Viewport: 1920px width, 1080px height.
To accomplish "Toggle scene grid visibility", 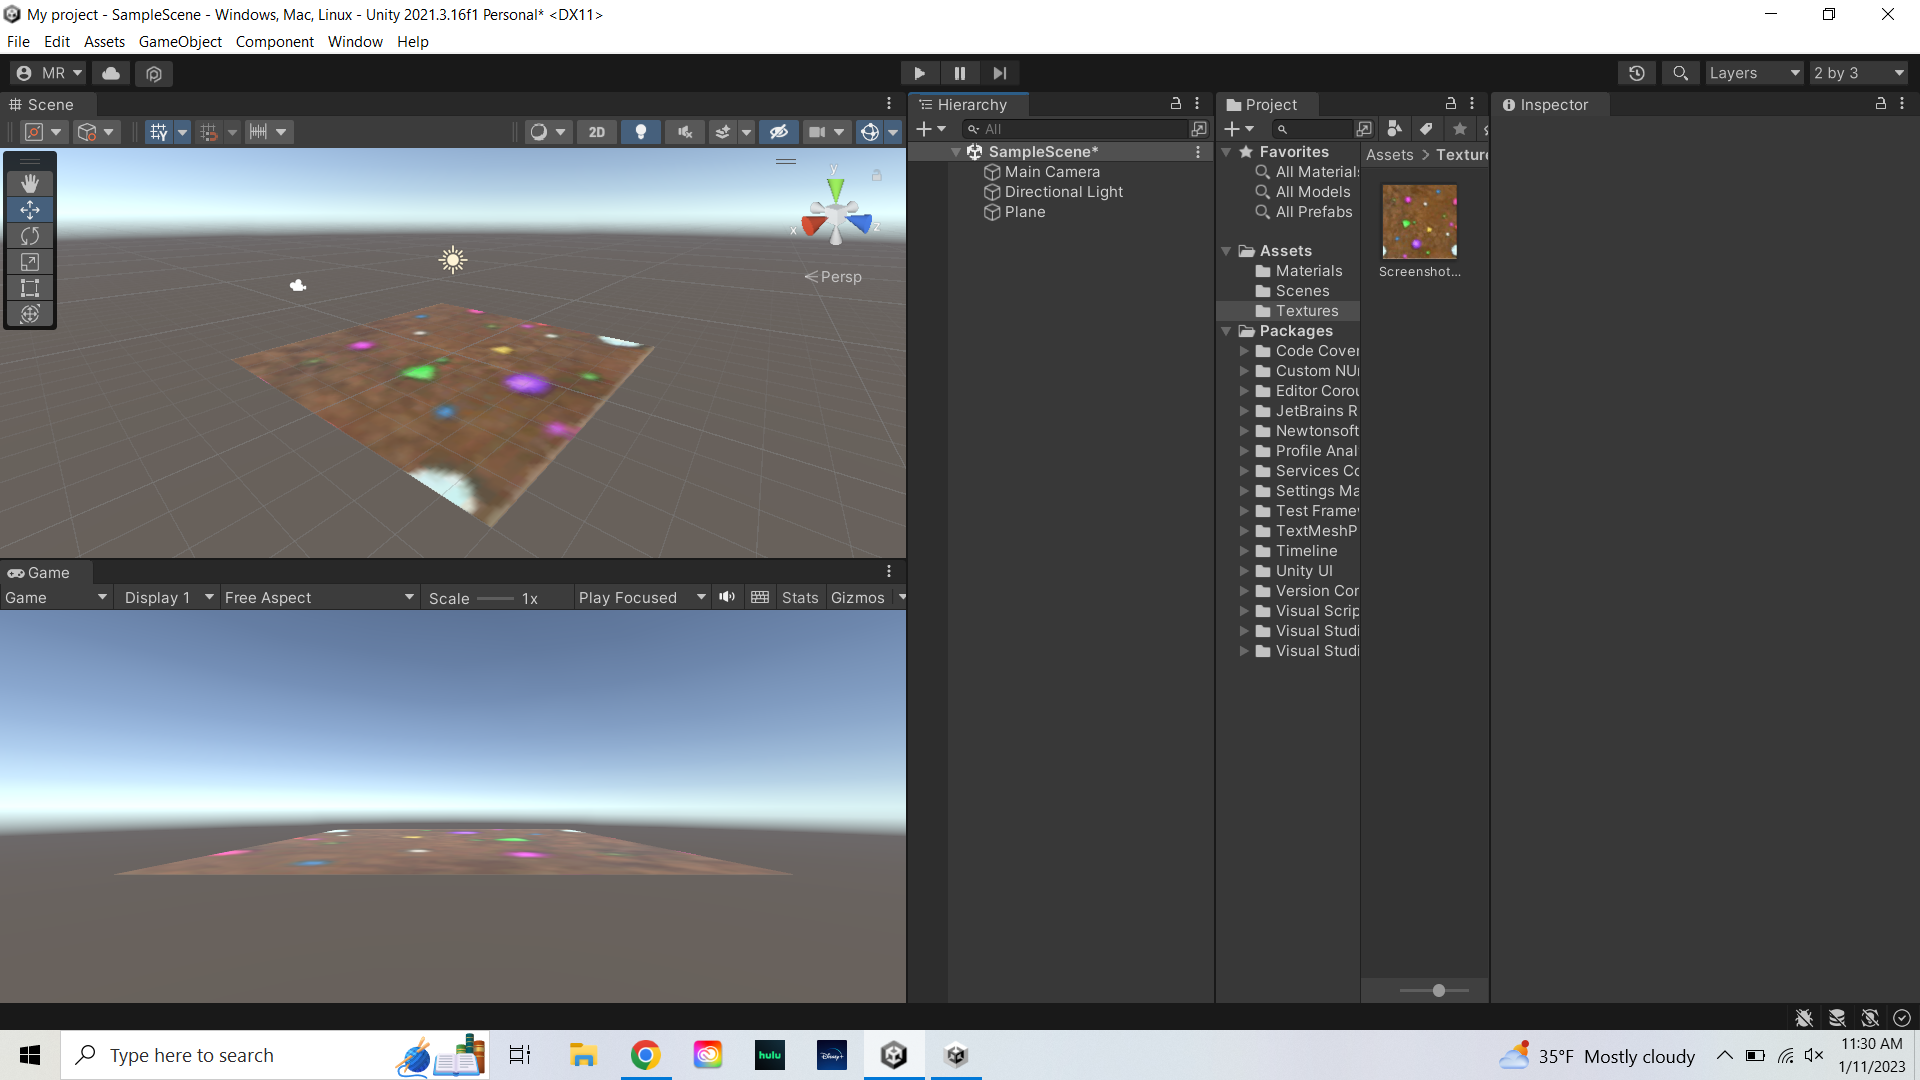I will 158,132.
